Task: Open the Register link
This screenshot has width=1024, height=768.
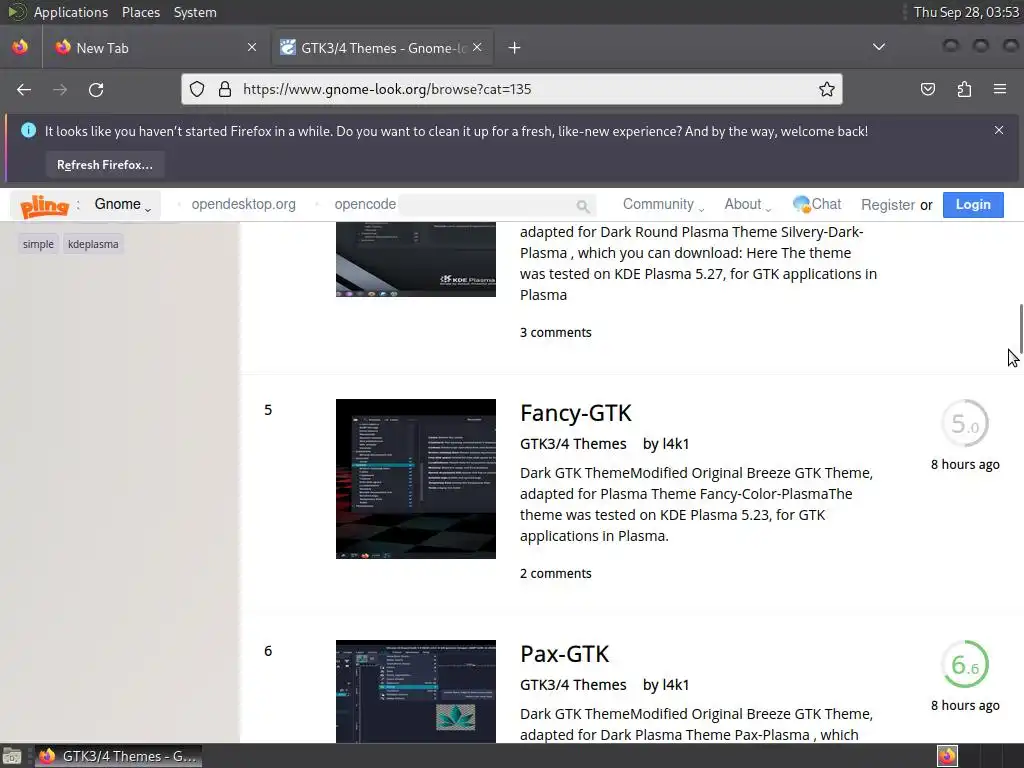Action: pyautogui.click(x=888, y=205)
